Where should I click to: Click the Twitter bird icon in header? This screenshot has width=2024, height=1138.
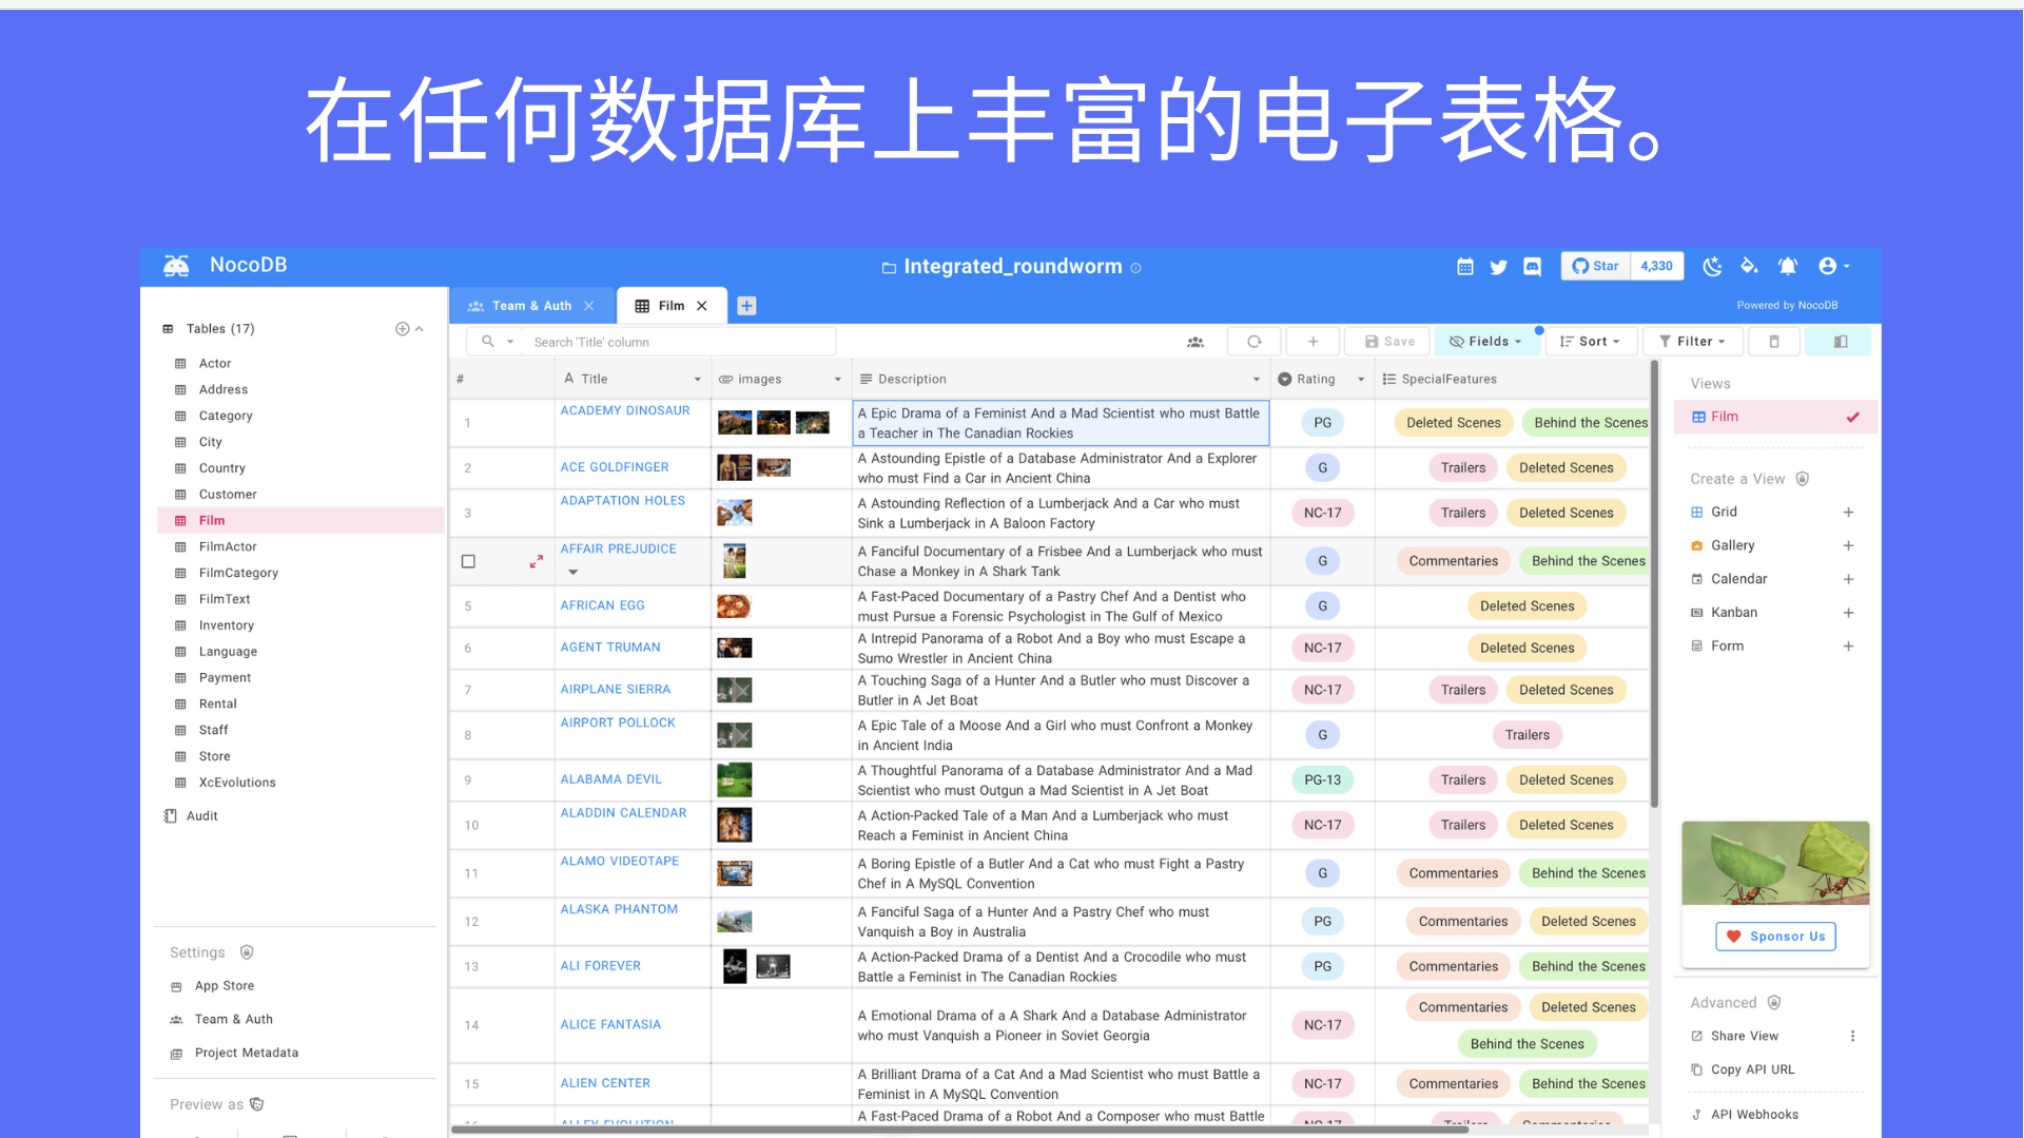pyautogui.click(x=1498, y=267)
